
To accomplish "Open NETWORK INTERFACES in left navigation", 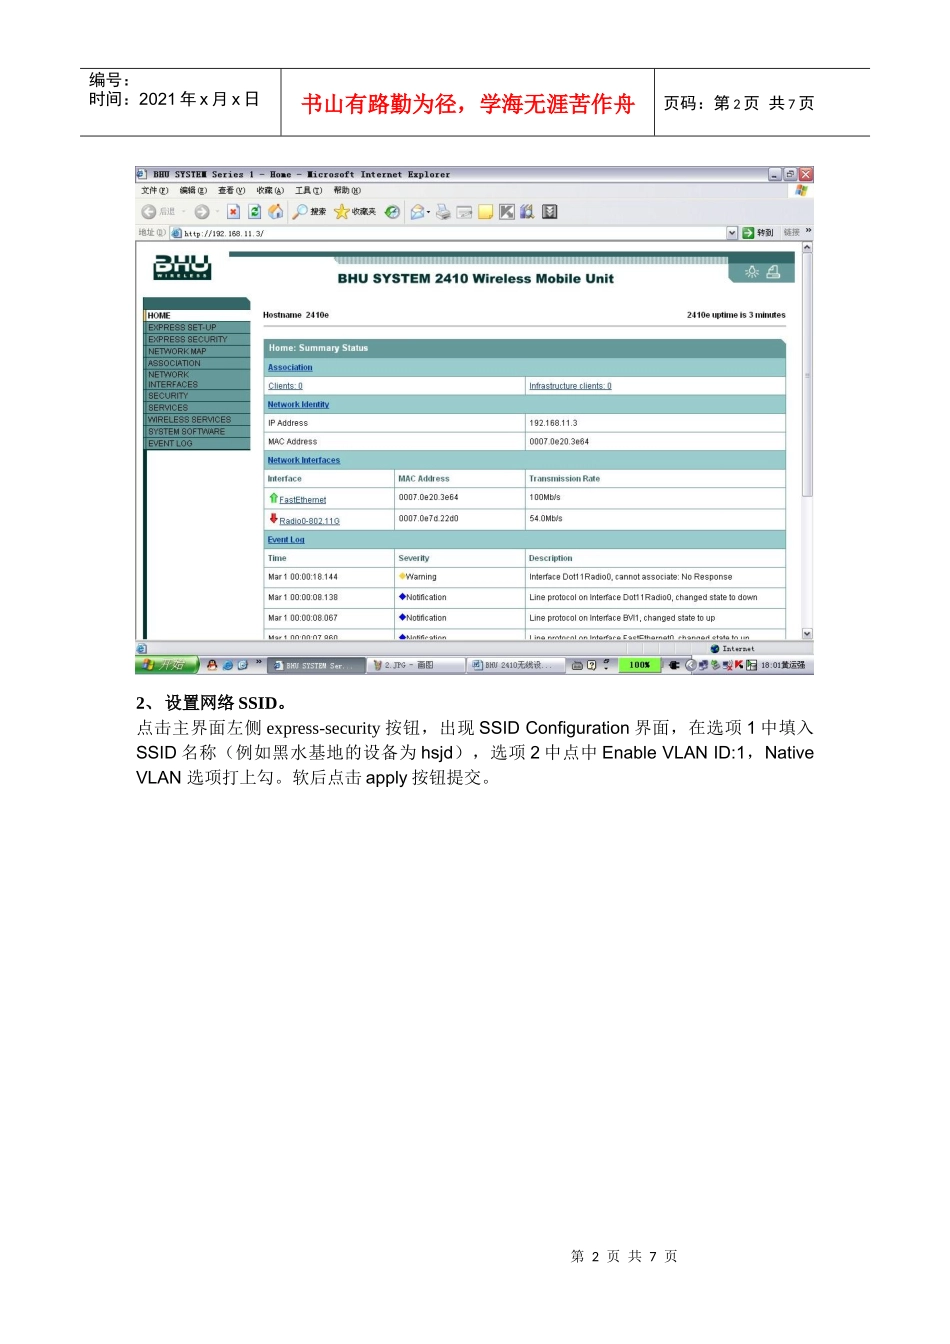I will [x=198, y=379].
